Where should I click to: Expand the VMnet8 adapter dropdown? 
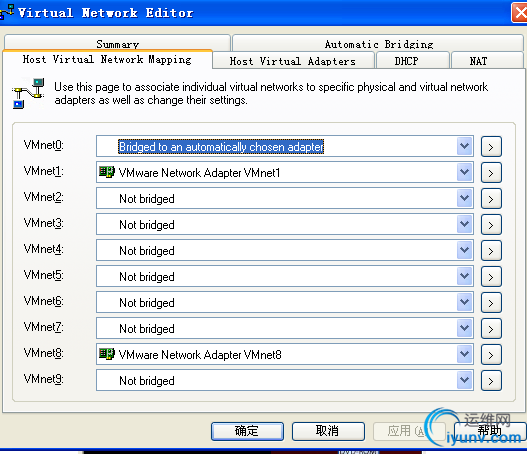[x=464, y=354]
